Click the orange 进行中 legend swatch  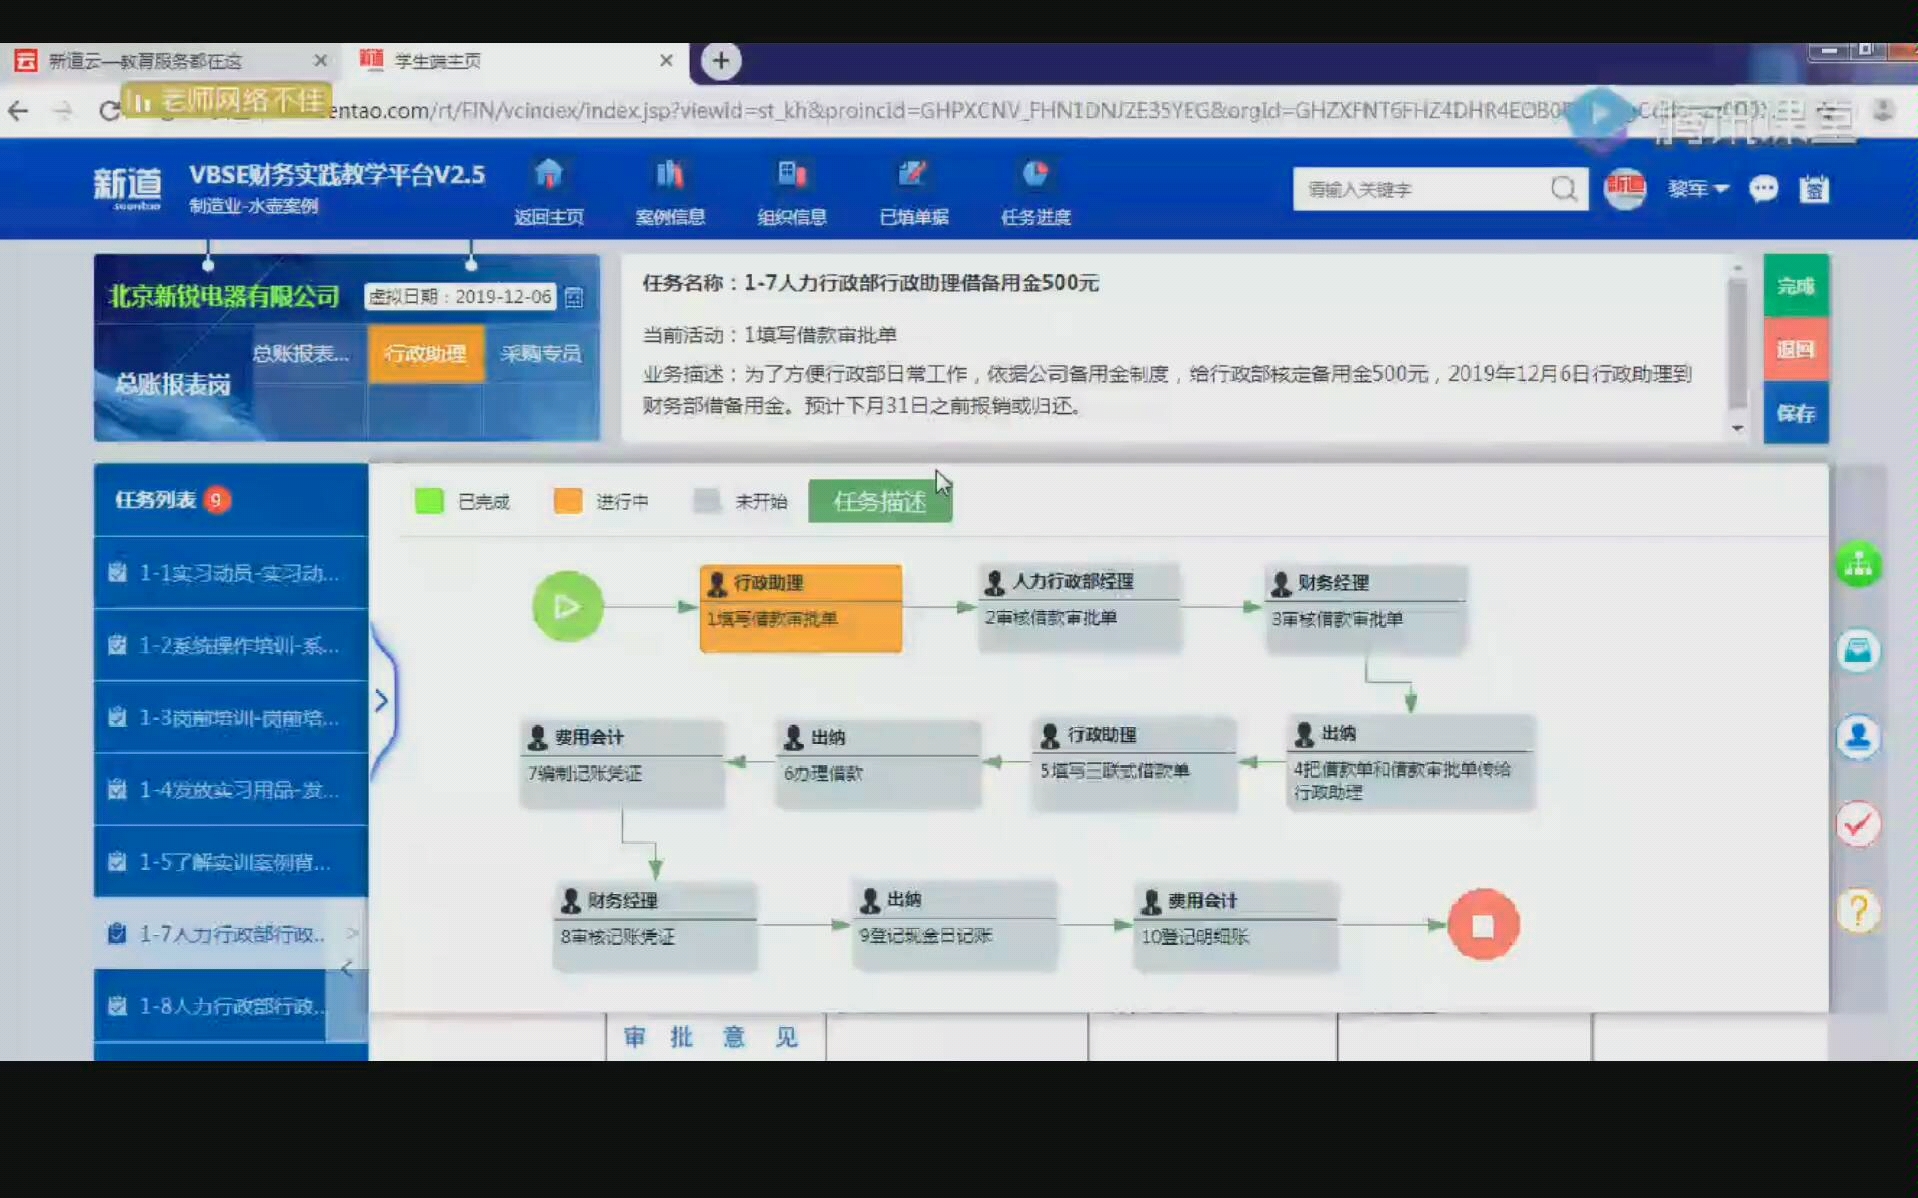pos(568,501)
